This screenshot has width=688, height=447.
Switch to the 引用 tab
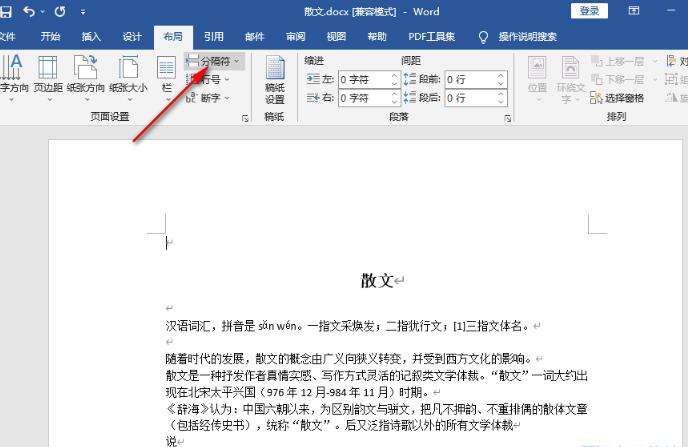click(x=214, y=36)
